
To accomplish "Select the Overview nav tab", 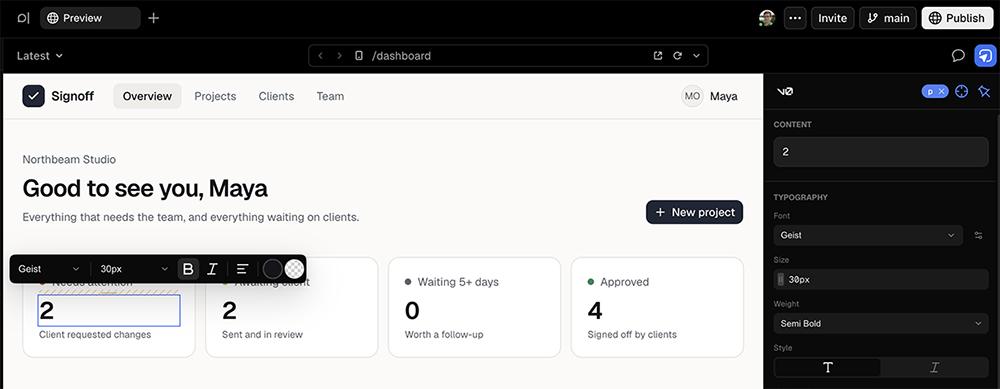I will [147, 96].
